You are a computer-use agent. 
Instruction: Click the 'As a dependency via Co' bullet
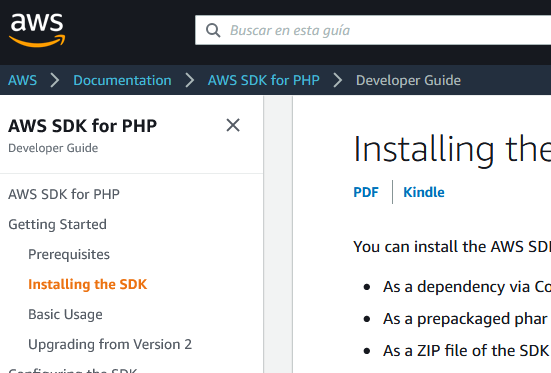467,287
